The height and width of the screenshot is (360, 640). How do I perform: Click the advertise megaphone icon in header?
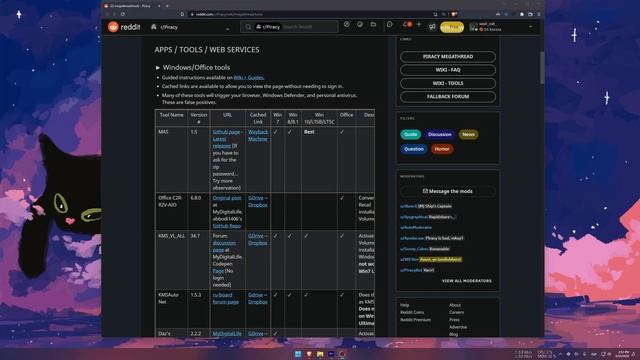pos(432,27)
